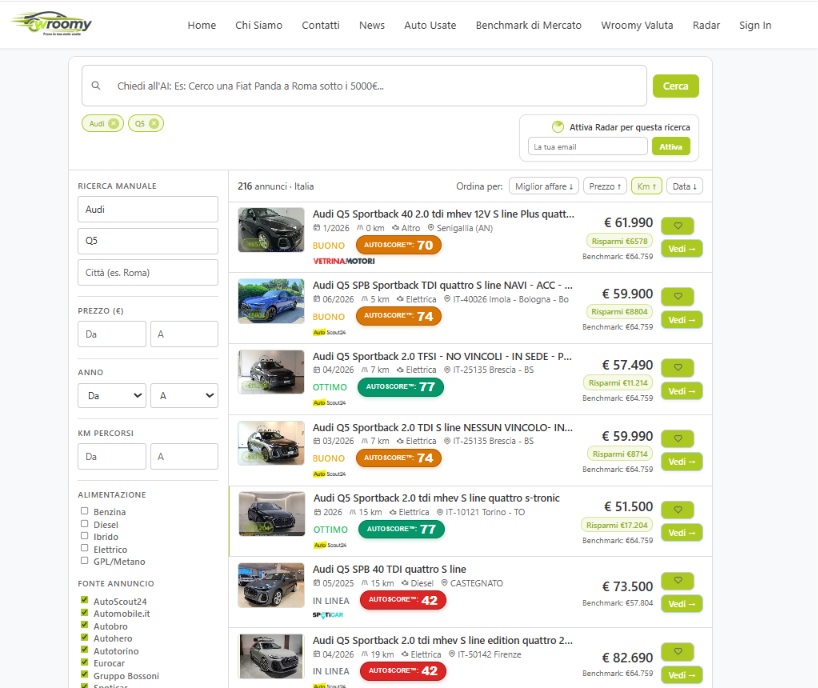Sort by Miglior affare
The image size is (818, 688).
click(544, 186)
